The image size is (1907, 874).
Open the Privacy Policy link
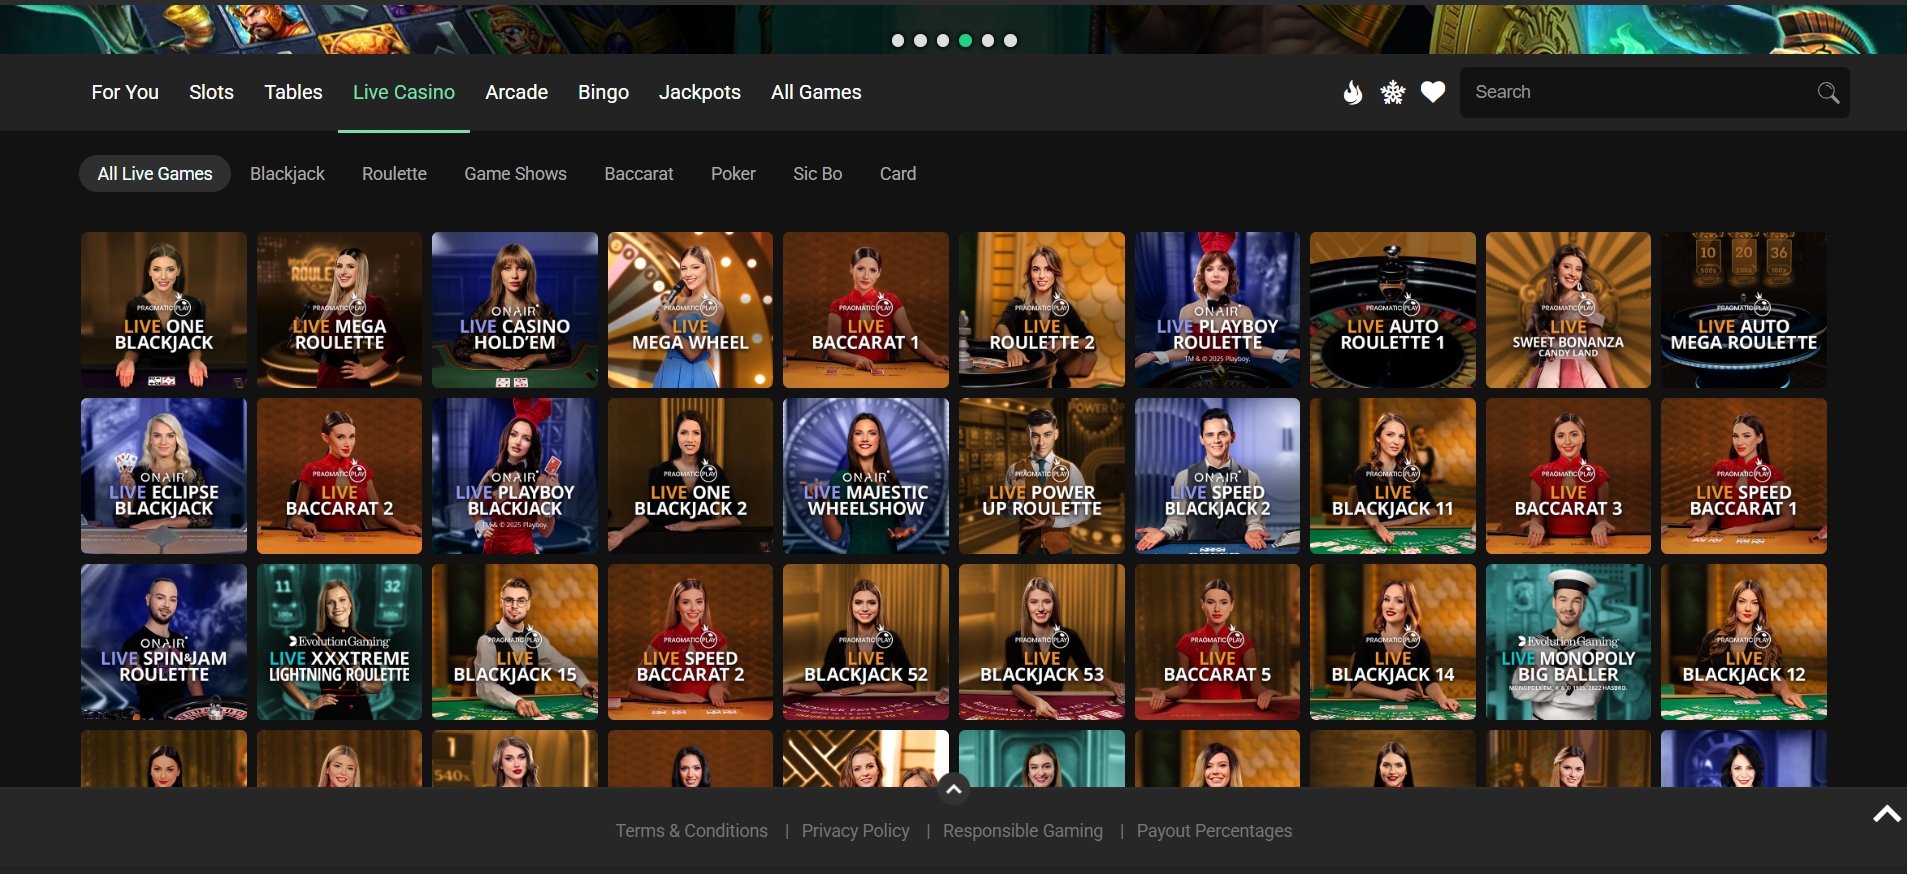pyautogui.click(x=856, y=831)
